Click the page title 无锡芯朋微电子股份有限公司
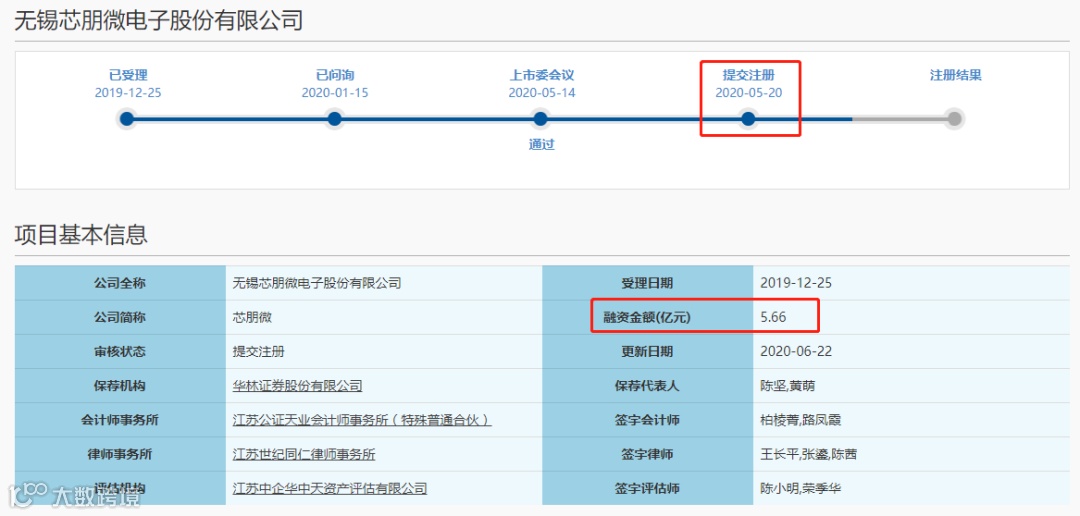 coord(159,21)
